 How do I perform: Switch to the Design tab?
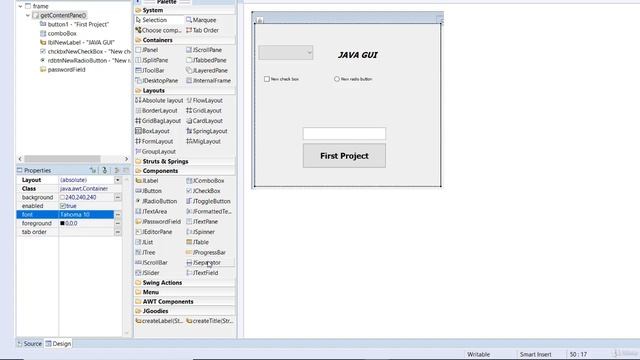pyautogui.click(x=58, y=344)
